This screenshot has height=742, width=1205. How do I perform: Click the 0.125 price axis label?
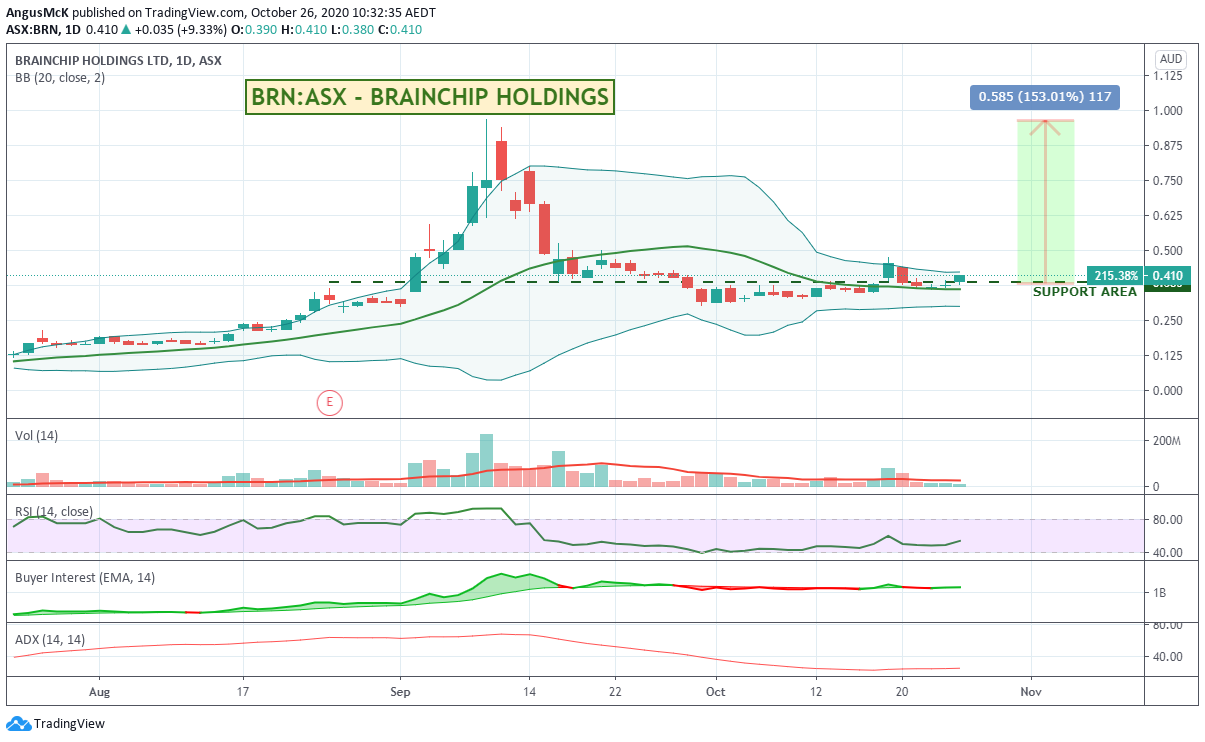(1168, 356)
